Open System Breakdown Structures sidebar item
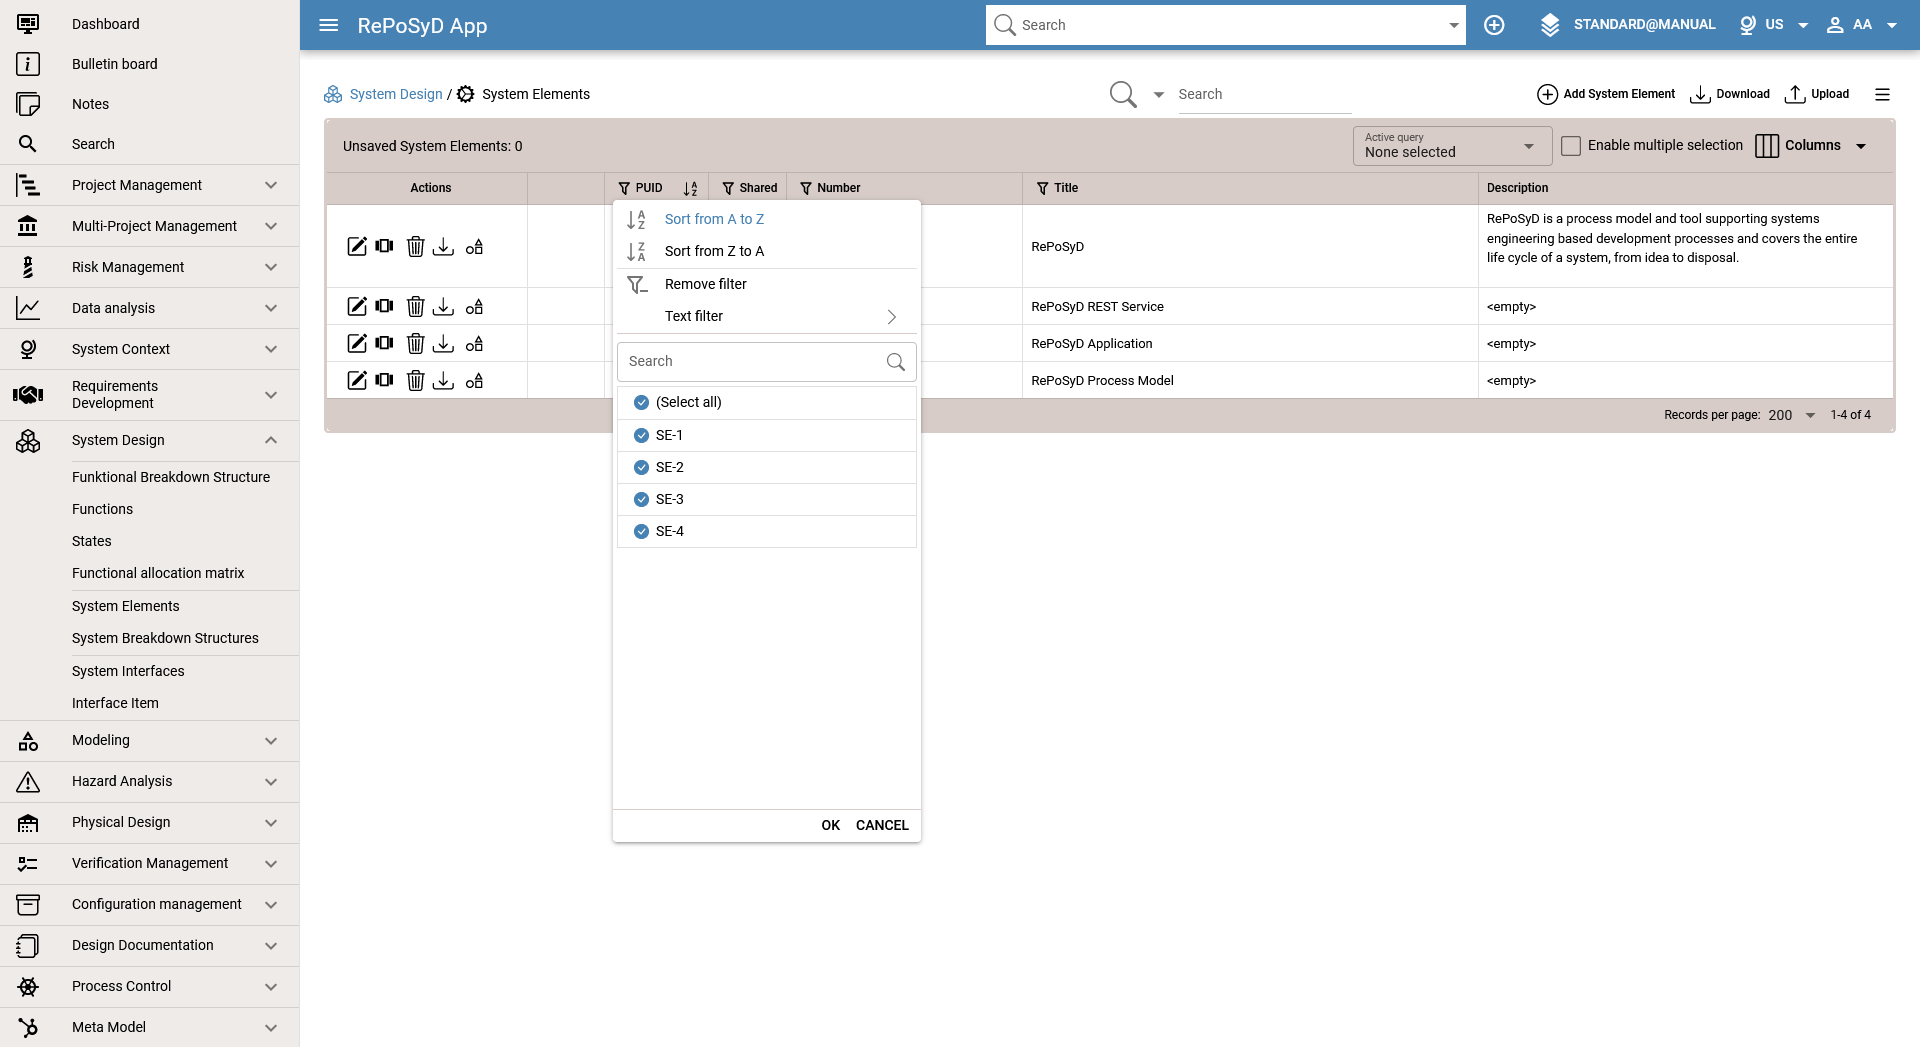The image size is (1920, 1047). 165,638
